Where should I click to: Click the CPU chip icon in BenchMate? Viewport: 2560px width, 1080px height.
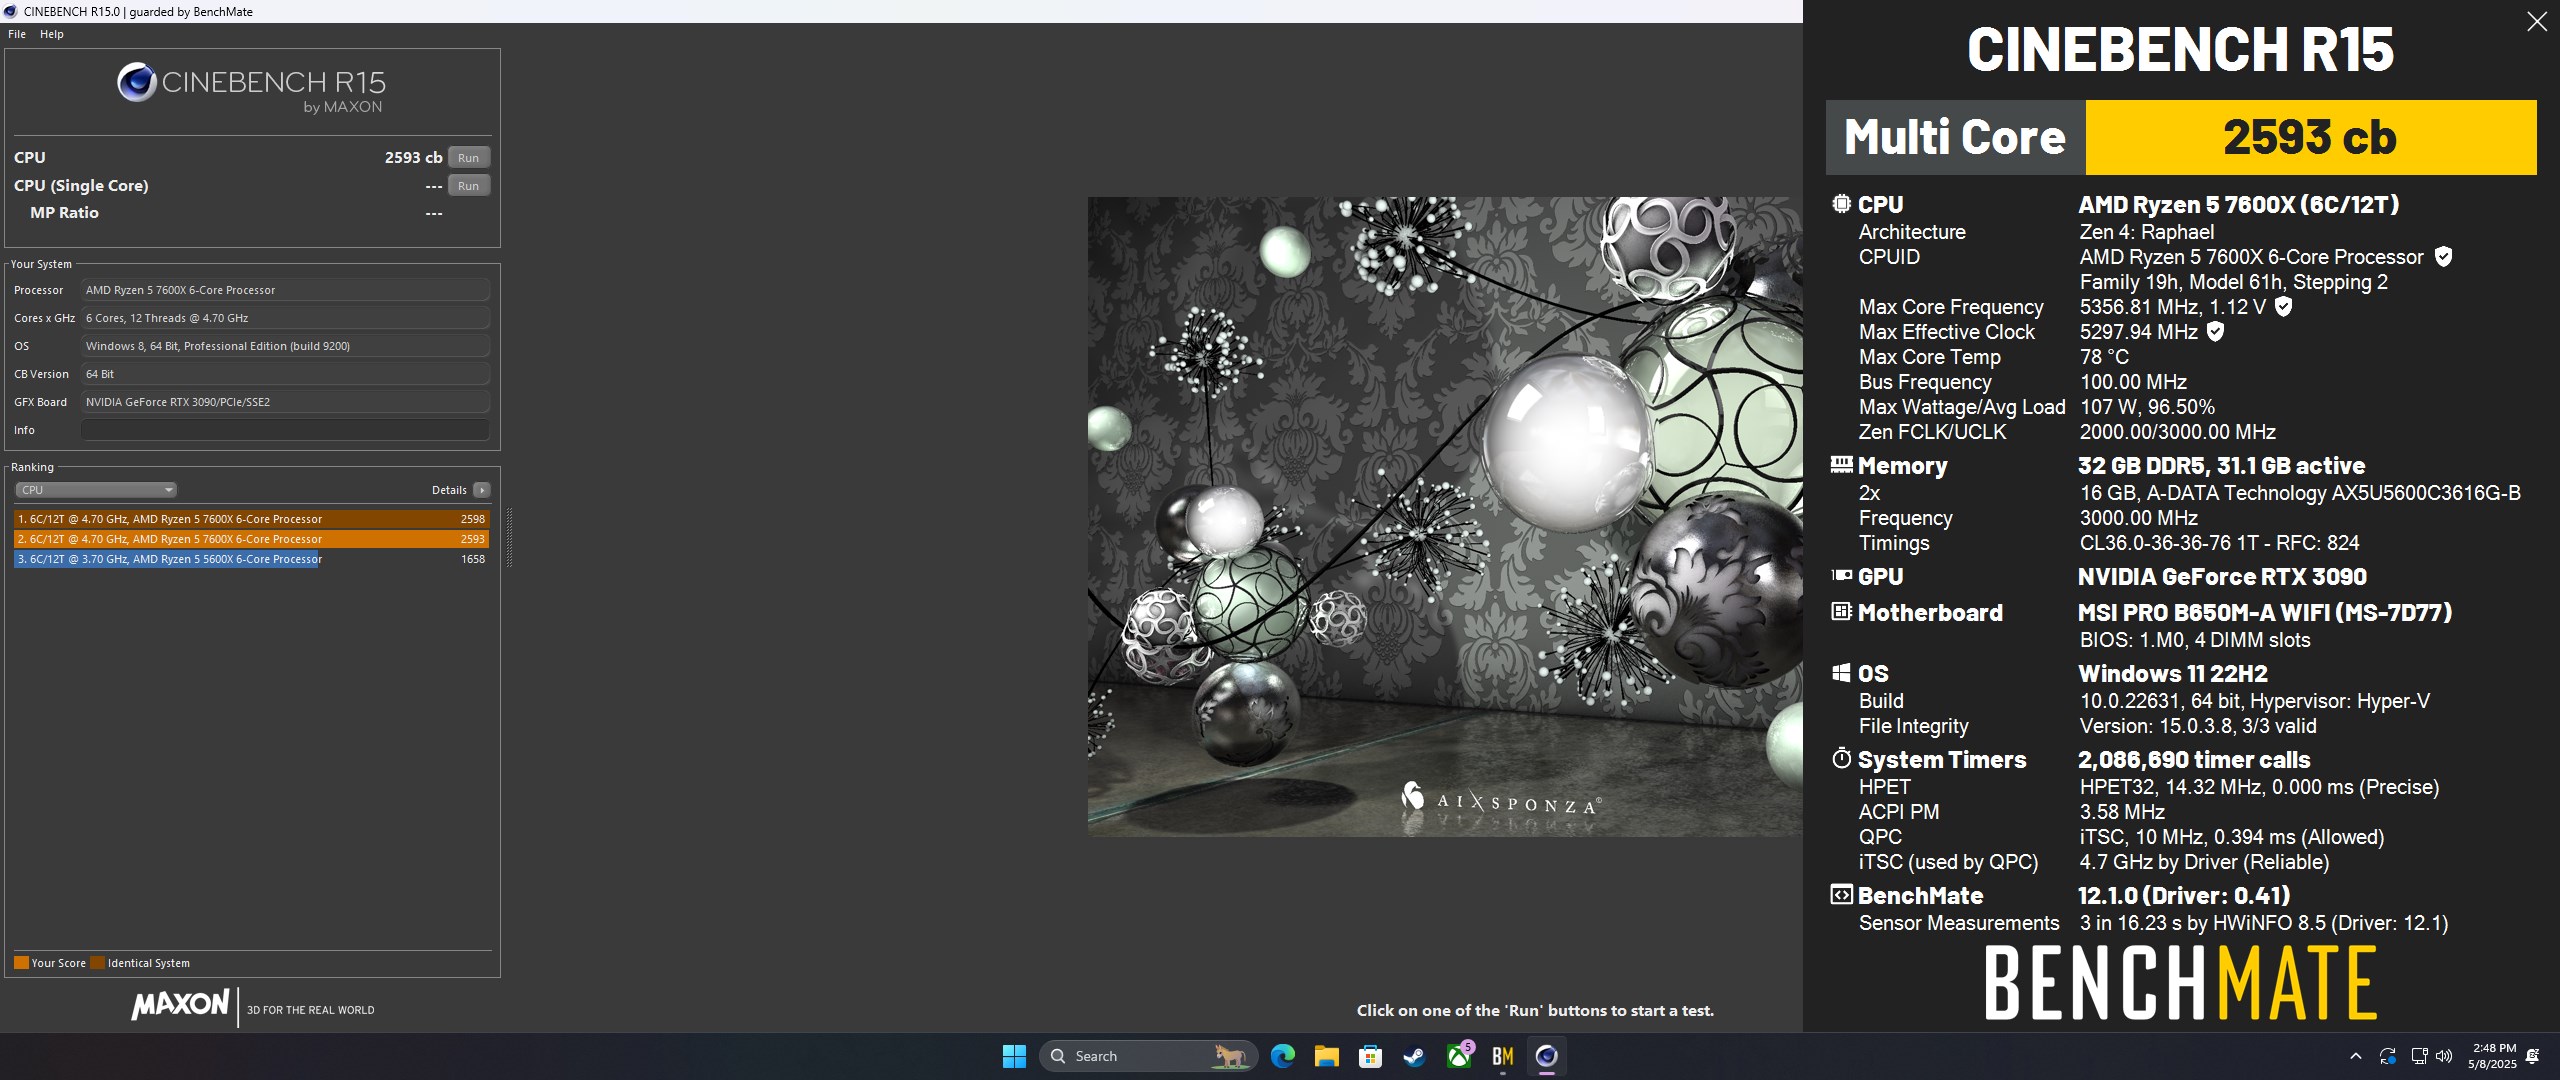pyautogui.click(x=1841, y=204)
